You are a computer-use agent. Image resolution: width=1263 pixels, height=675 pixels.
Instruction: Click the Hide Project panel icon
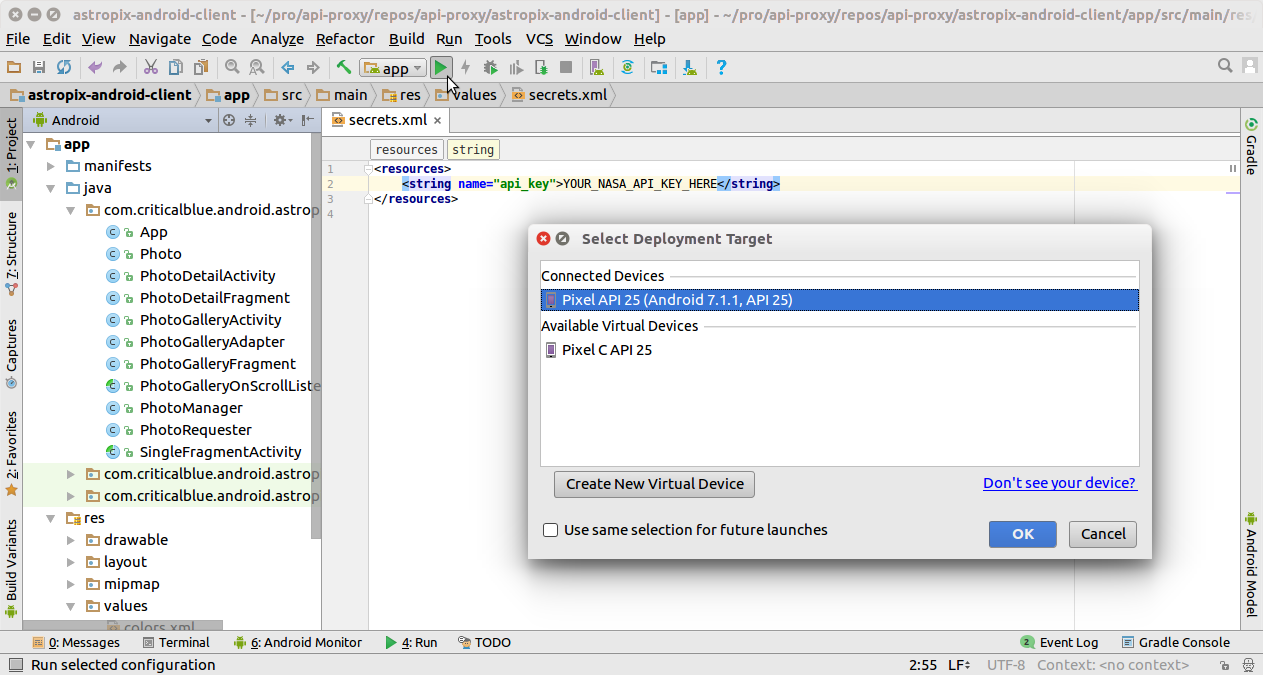click(307, 120)
